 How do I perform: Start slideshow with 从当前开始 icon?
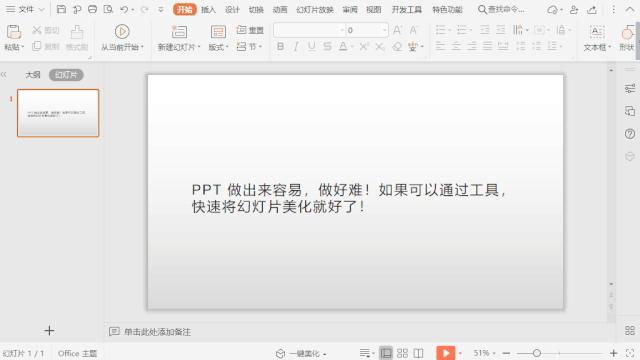pos(122,31)
